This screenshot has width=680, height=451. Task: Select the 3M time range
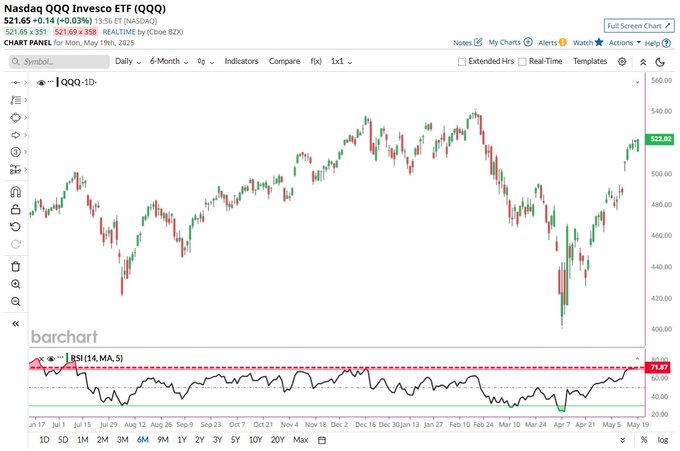click(122, 440)
